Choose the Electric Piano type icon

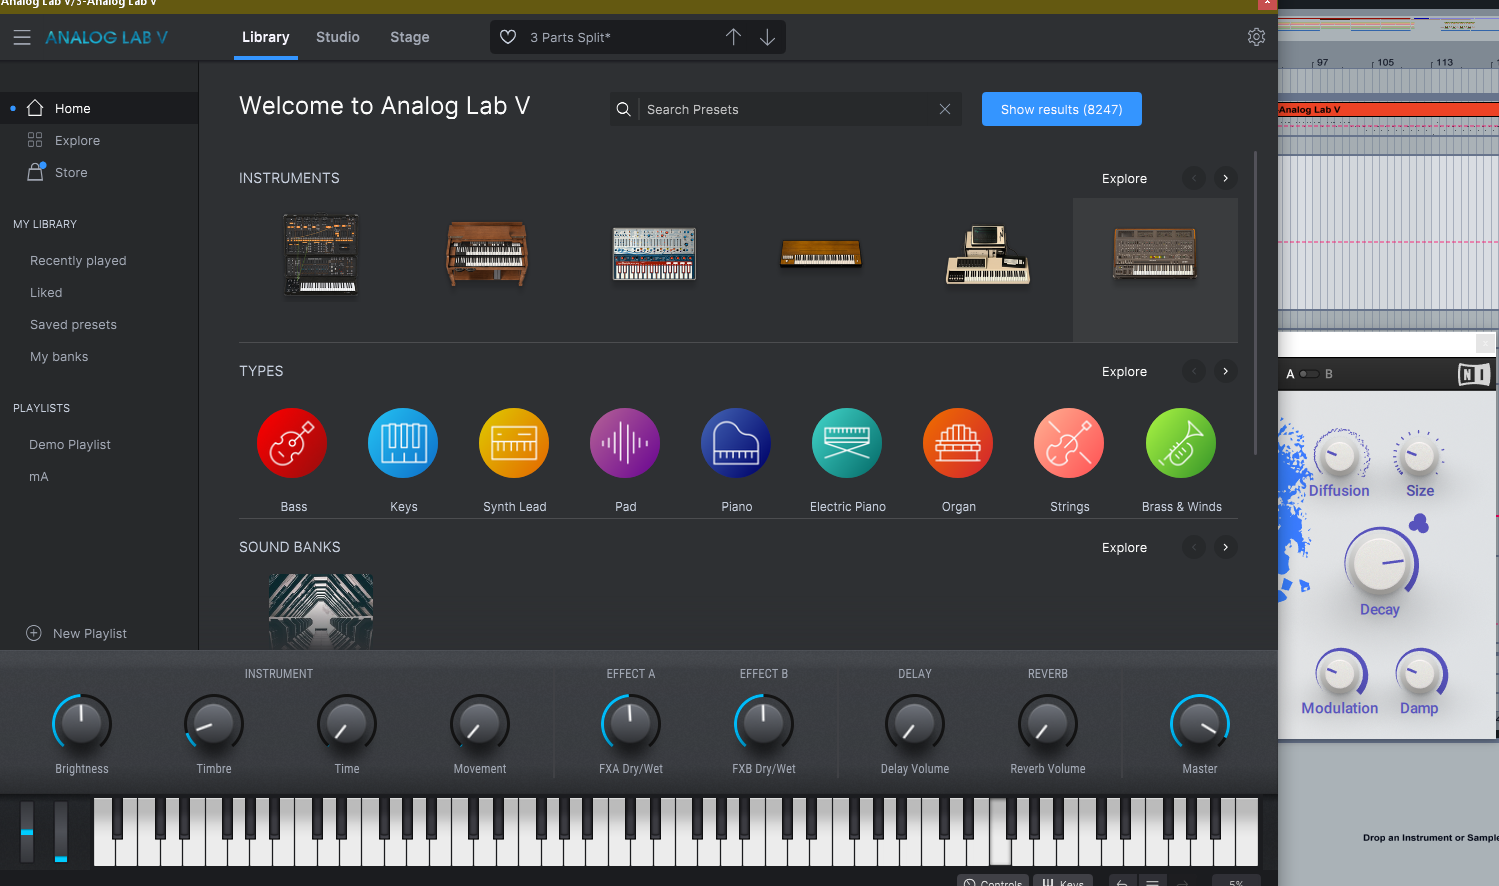847,443
